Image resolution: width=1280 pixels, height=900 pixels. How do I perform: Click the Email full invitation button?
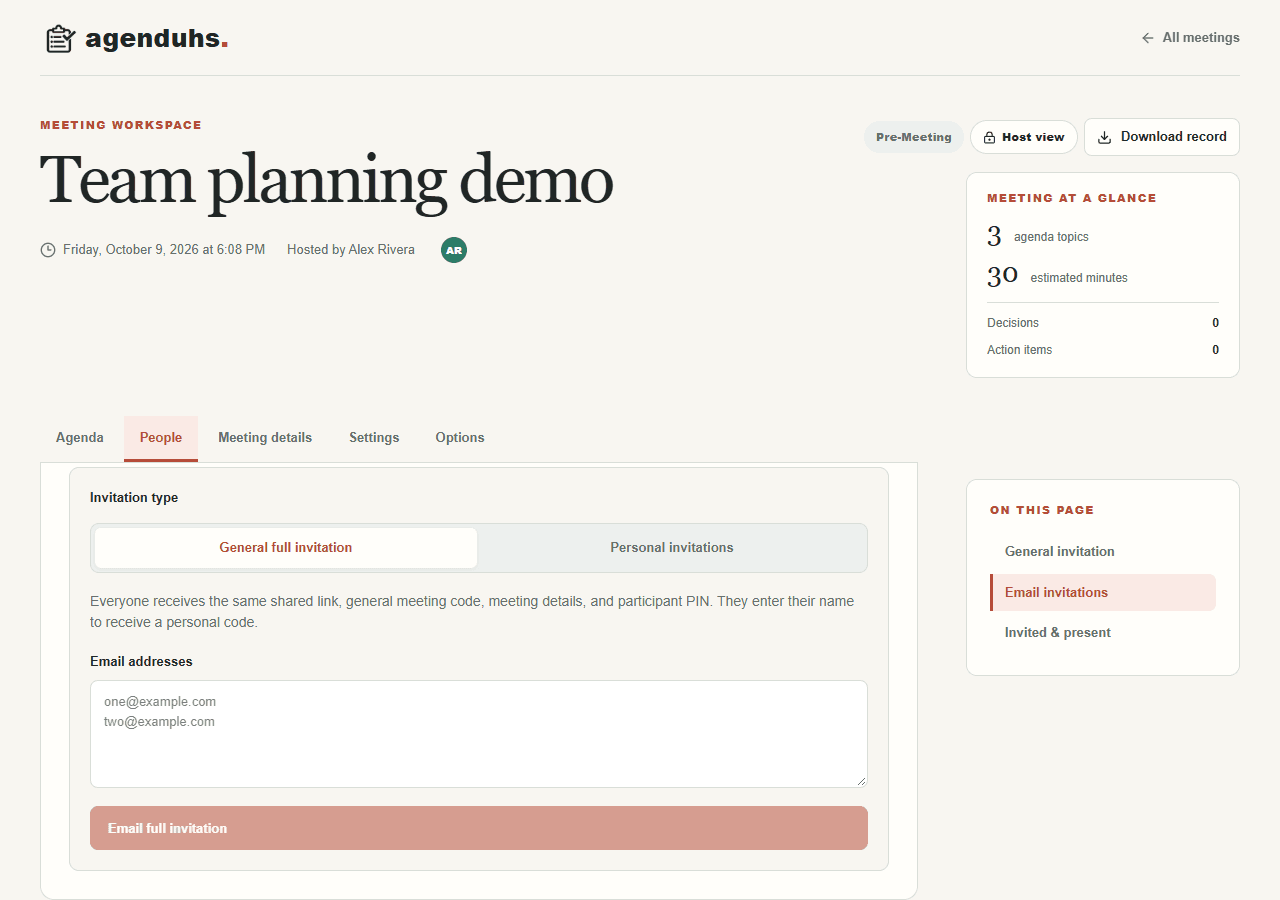click(x=479, y=828)
